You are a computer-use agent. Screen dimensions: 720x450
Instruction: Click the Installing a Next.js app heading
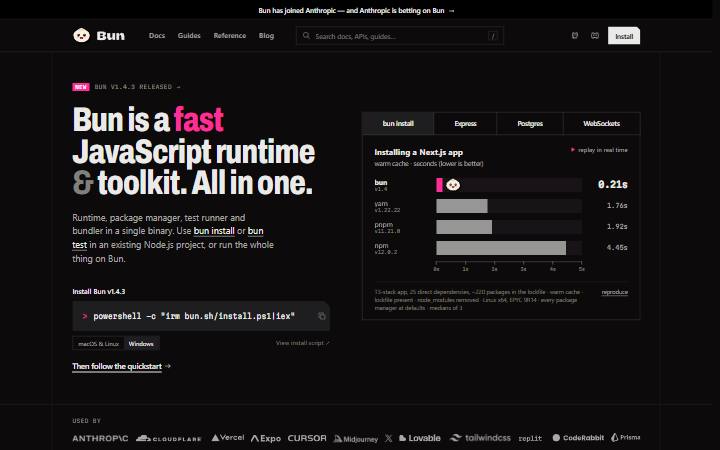pos(418,152)
